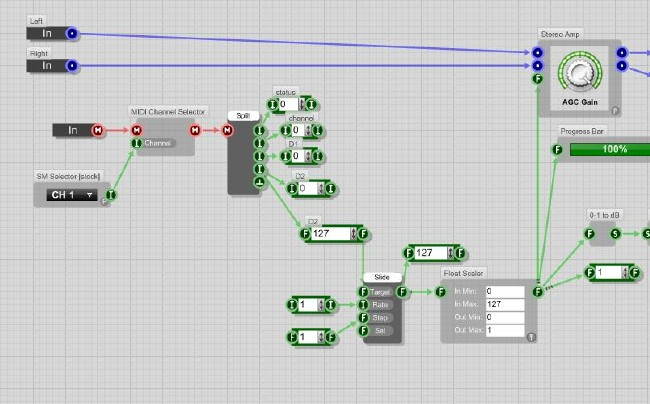Click the In Min field of Float Scaler
This screenshot has height=404, width=650.
click(504, 293)
